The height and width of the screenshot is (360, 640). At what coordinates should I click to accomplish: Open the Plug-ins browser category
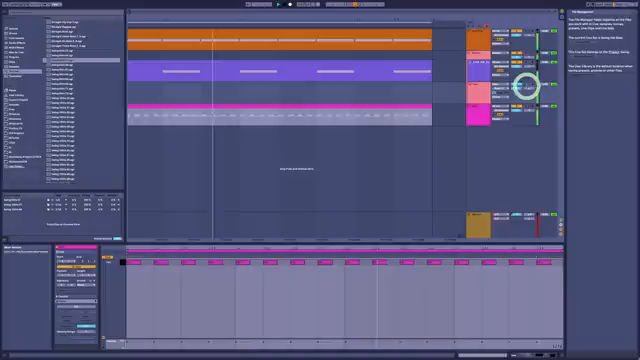pos(14,57)
